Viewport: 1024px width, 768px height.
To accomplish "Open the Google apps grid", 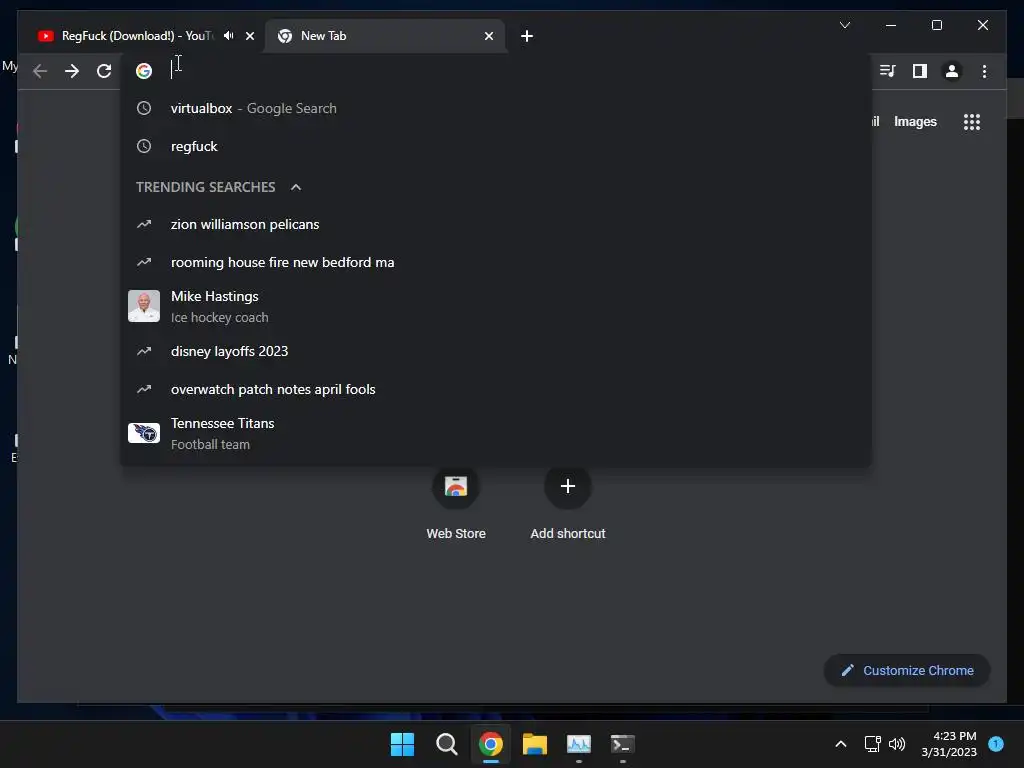I will tap(972, 122).
